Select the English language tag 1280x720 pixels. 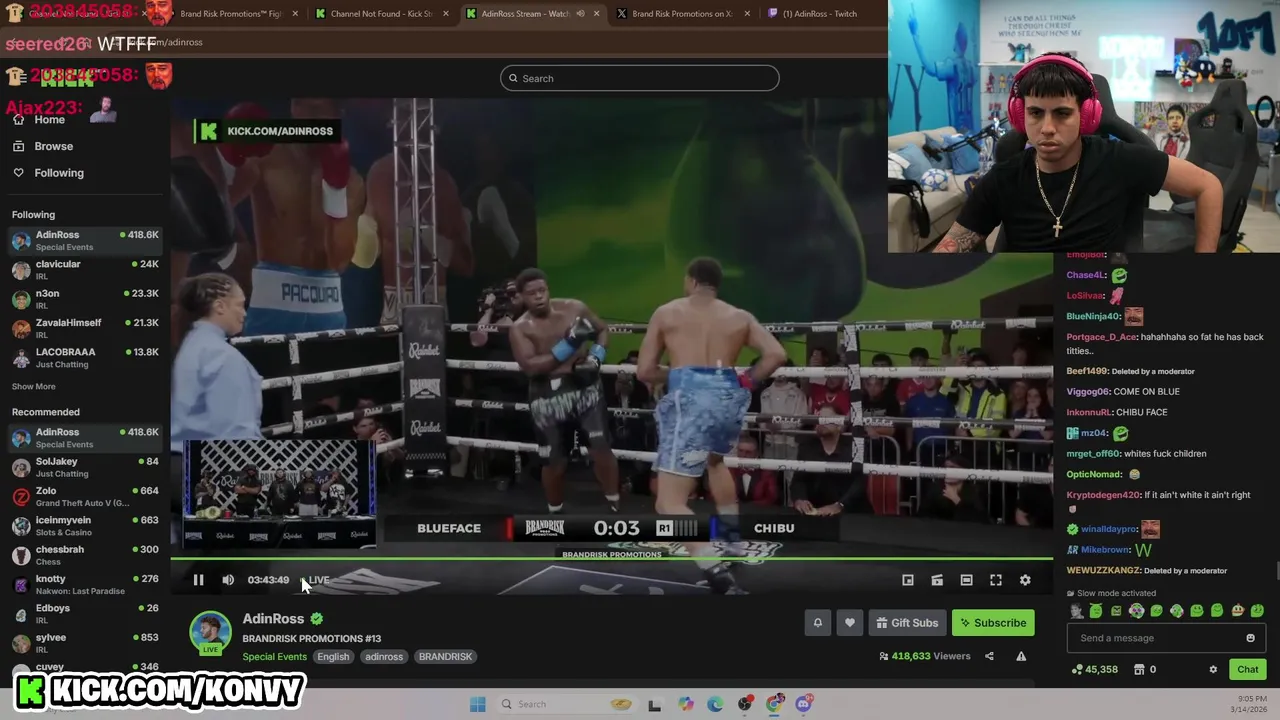pyautogui.click(x=333, y=657)
